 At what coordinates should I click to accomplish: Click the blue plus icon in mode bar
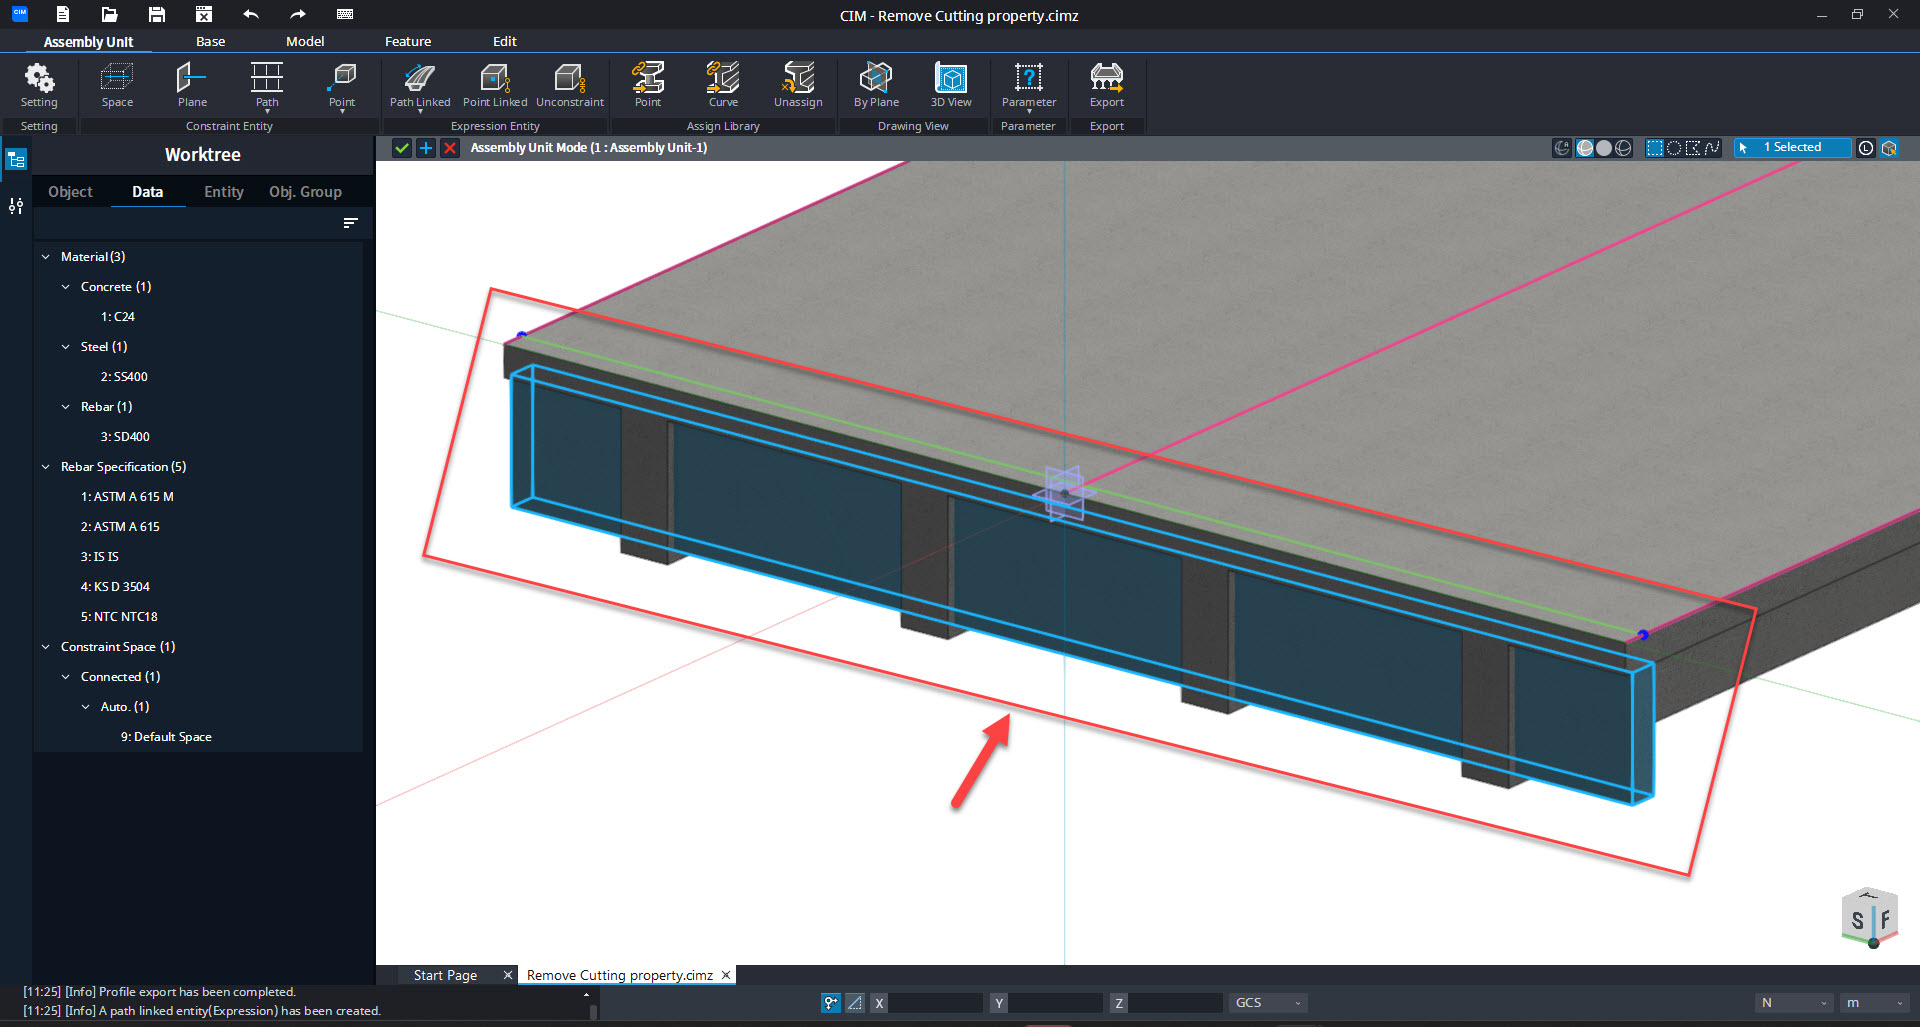426,148
